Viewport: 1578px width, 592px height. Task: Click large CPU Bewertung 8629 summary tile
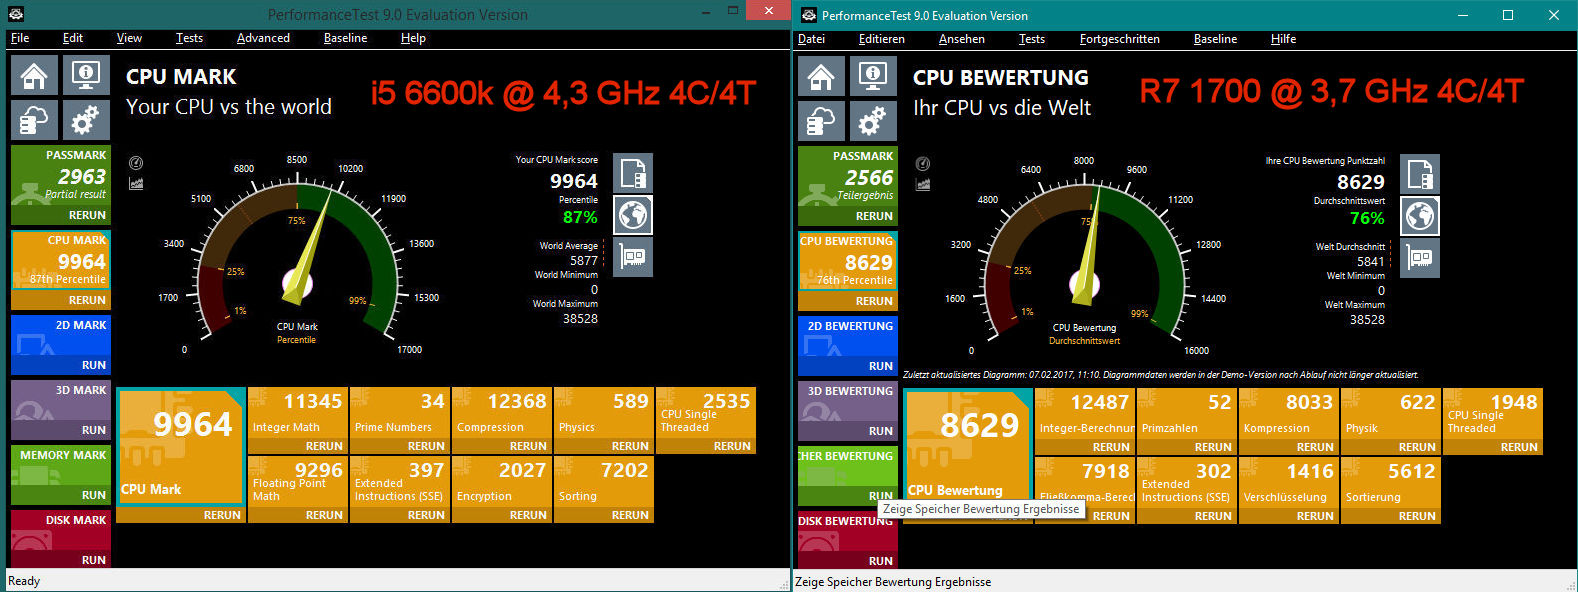tap(968, 446)
